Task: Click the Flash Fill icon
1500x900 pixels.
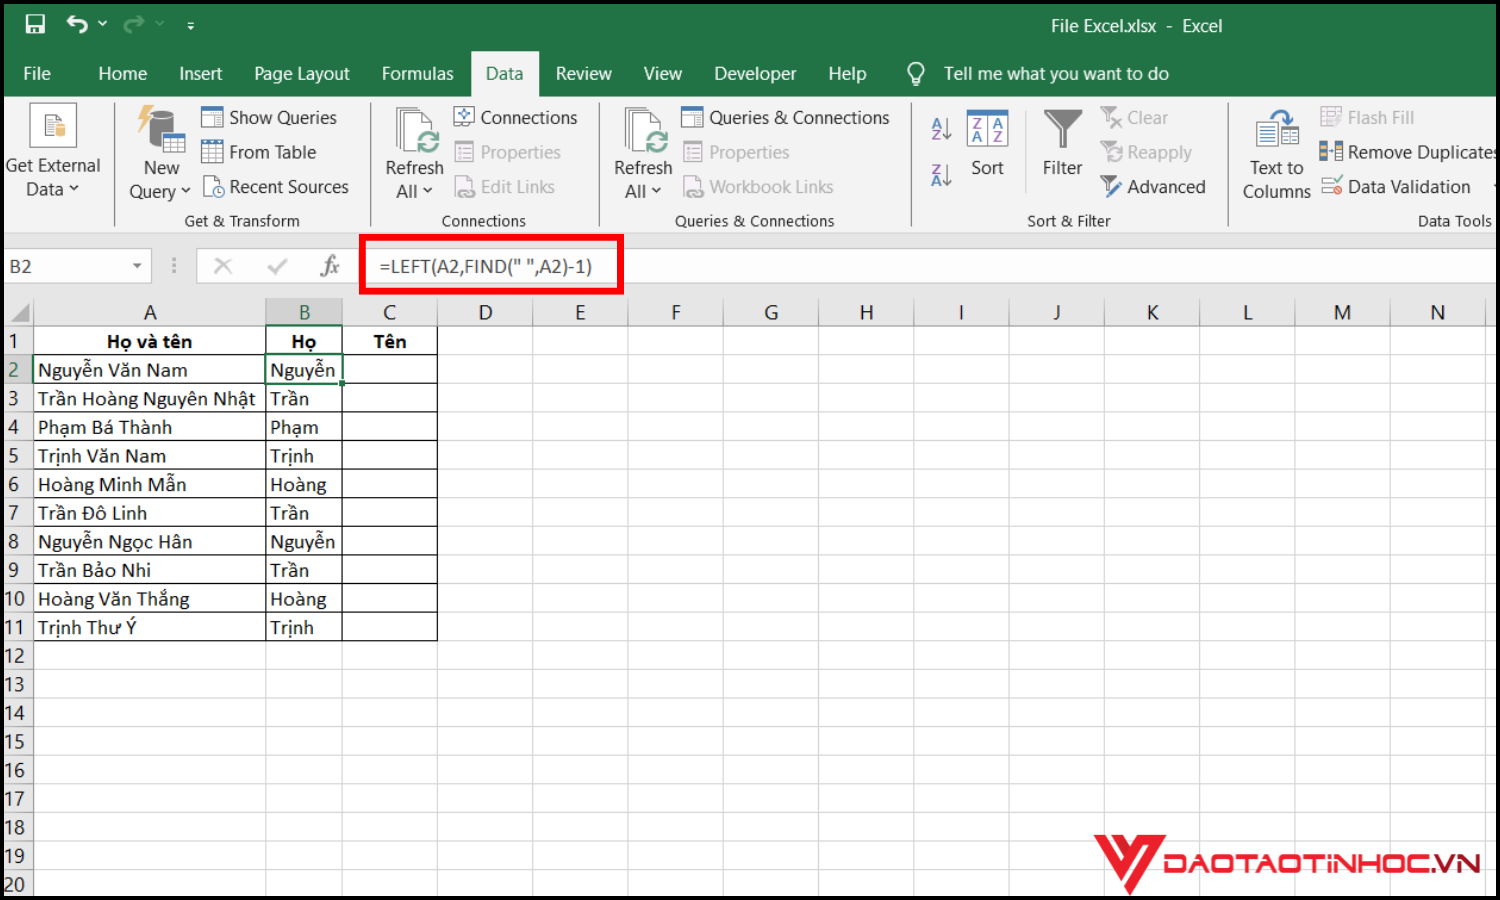Action: click(1333, 116)
